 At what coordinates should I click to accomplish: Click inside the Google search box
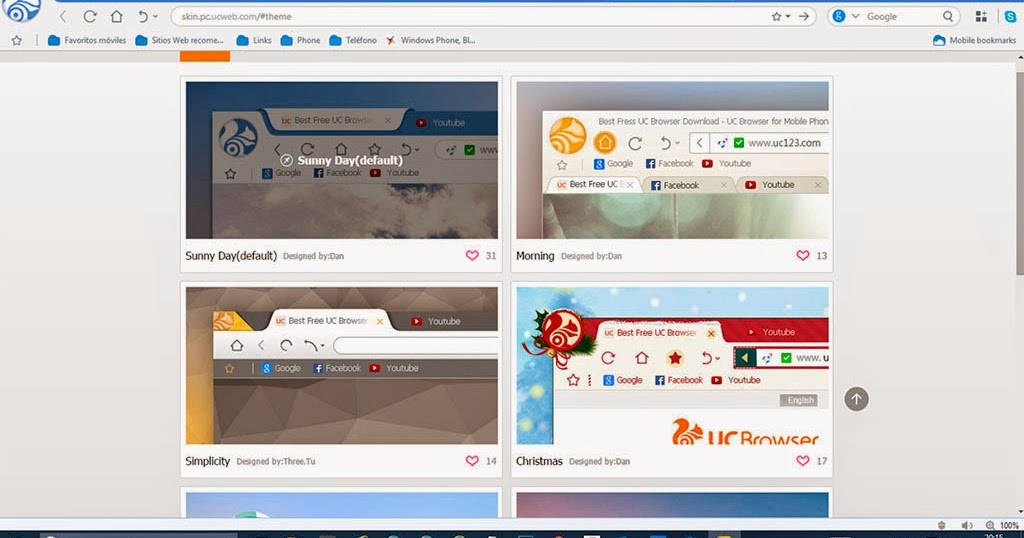point(901,16)
